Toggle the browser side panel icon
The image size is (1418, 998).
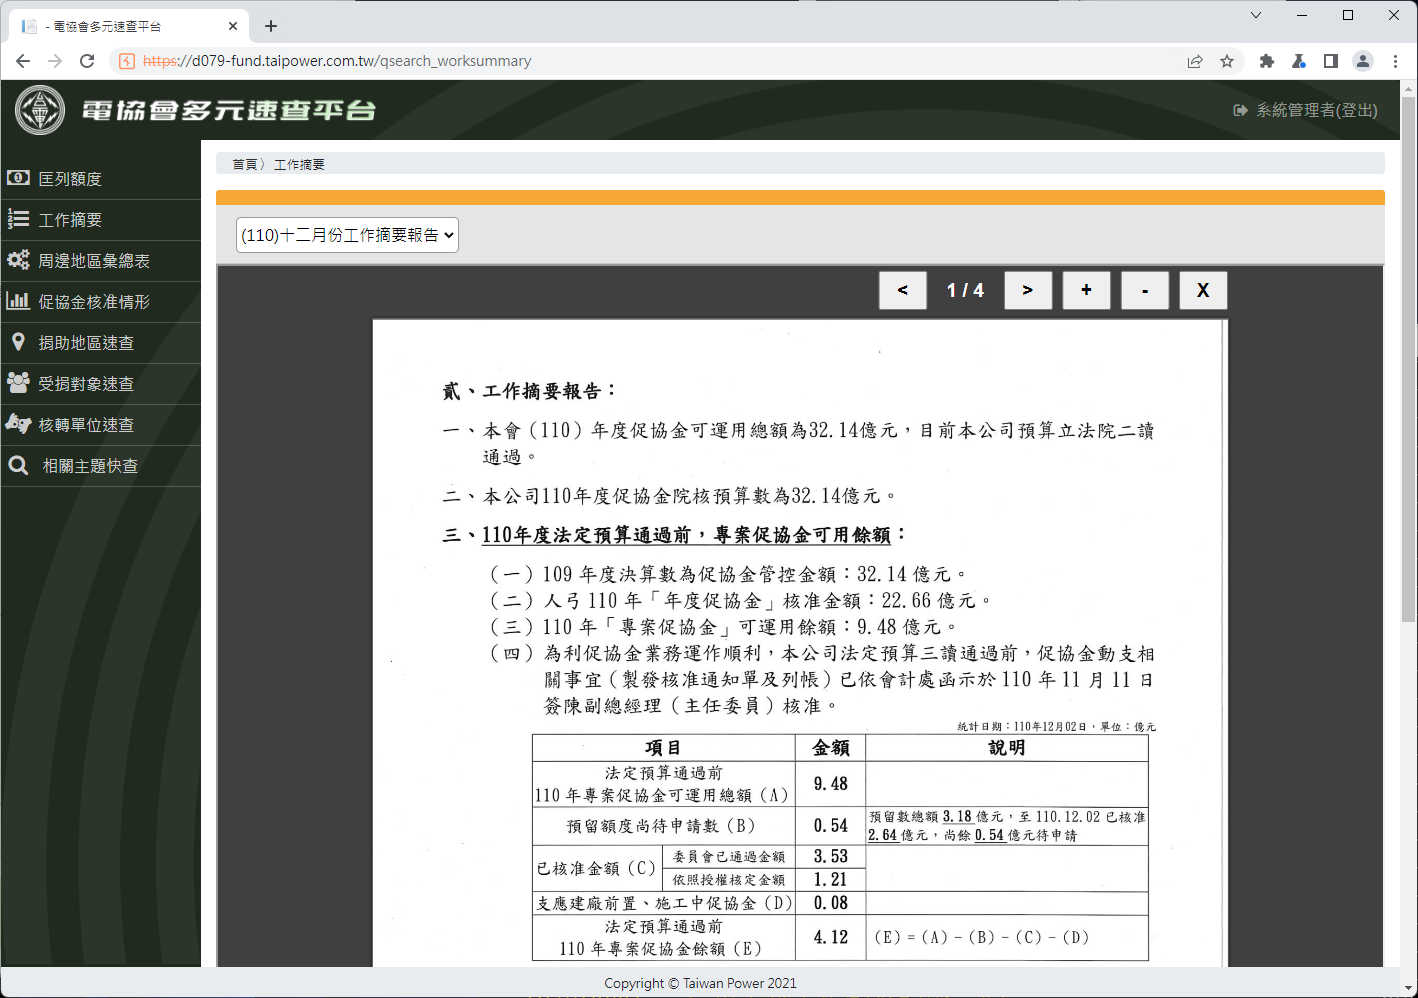[x=1331, y=61]
